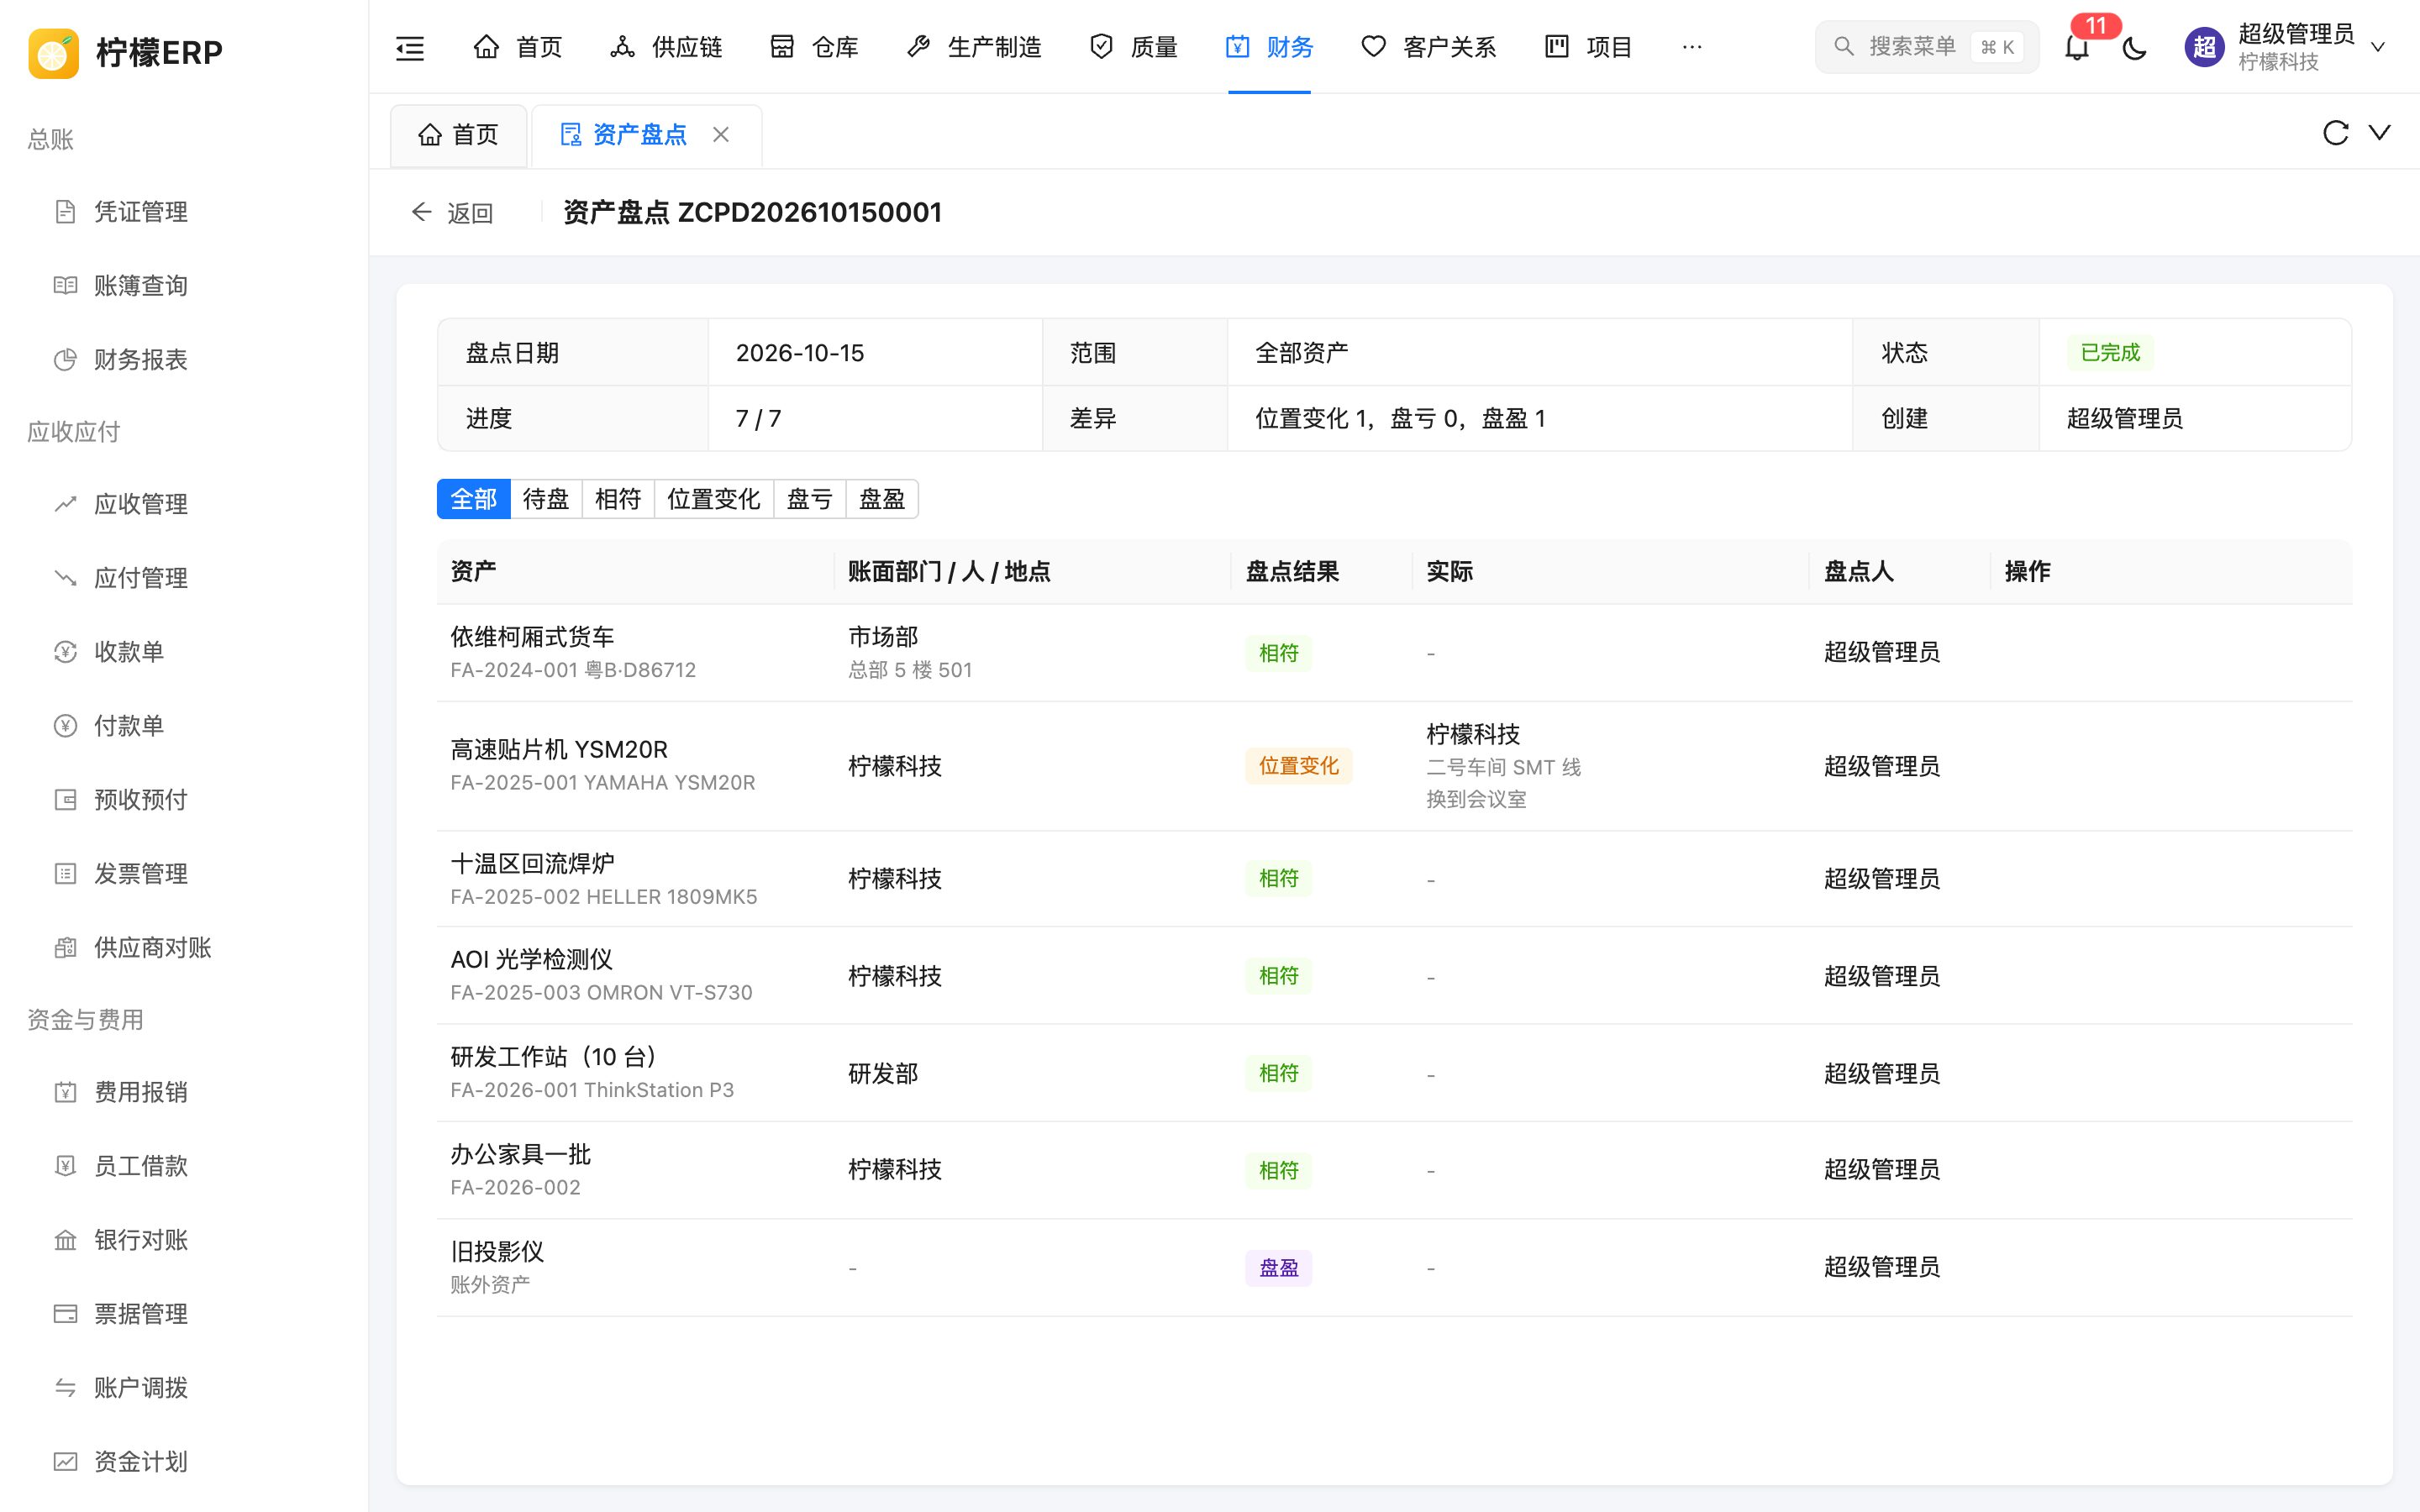Open the 质量 top menu

coord(1134,47)
